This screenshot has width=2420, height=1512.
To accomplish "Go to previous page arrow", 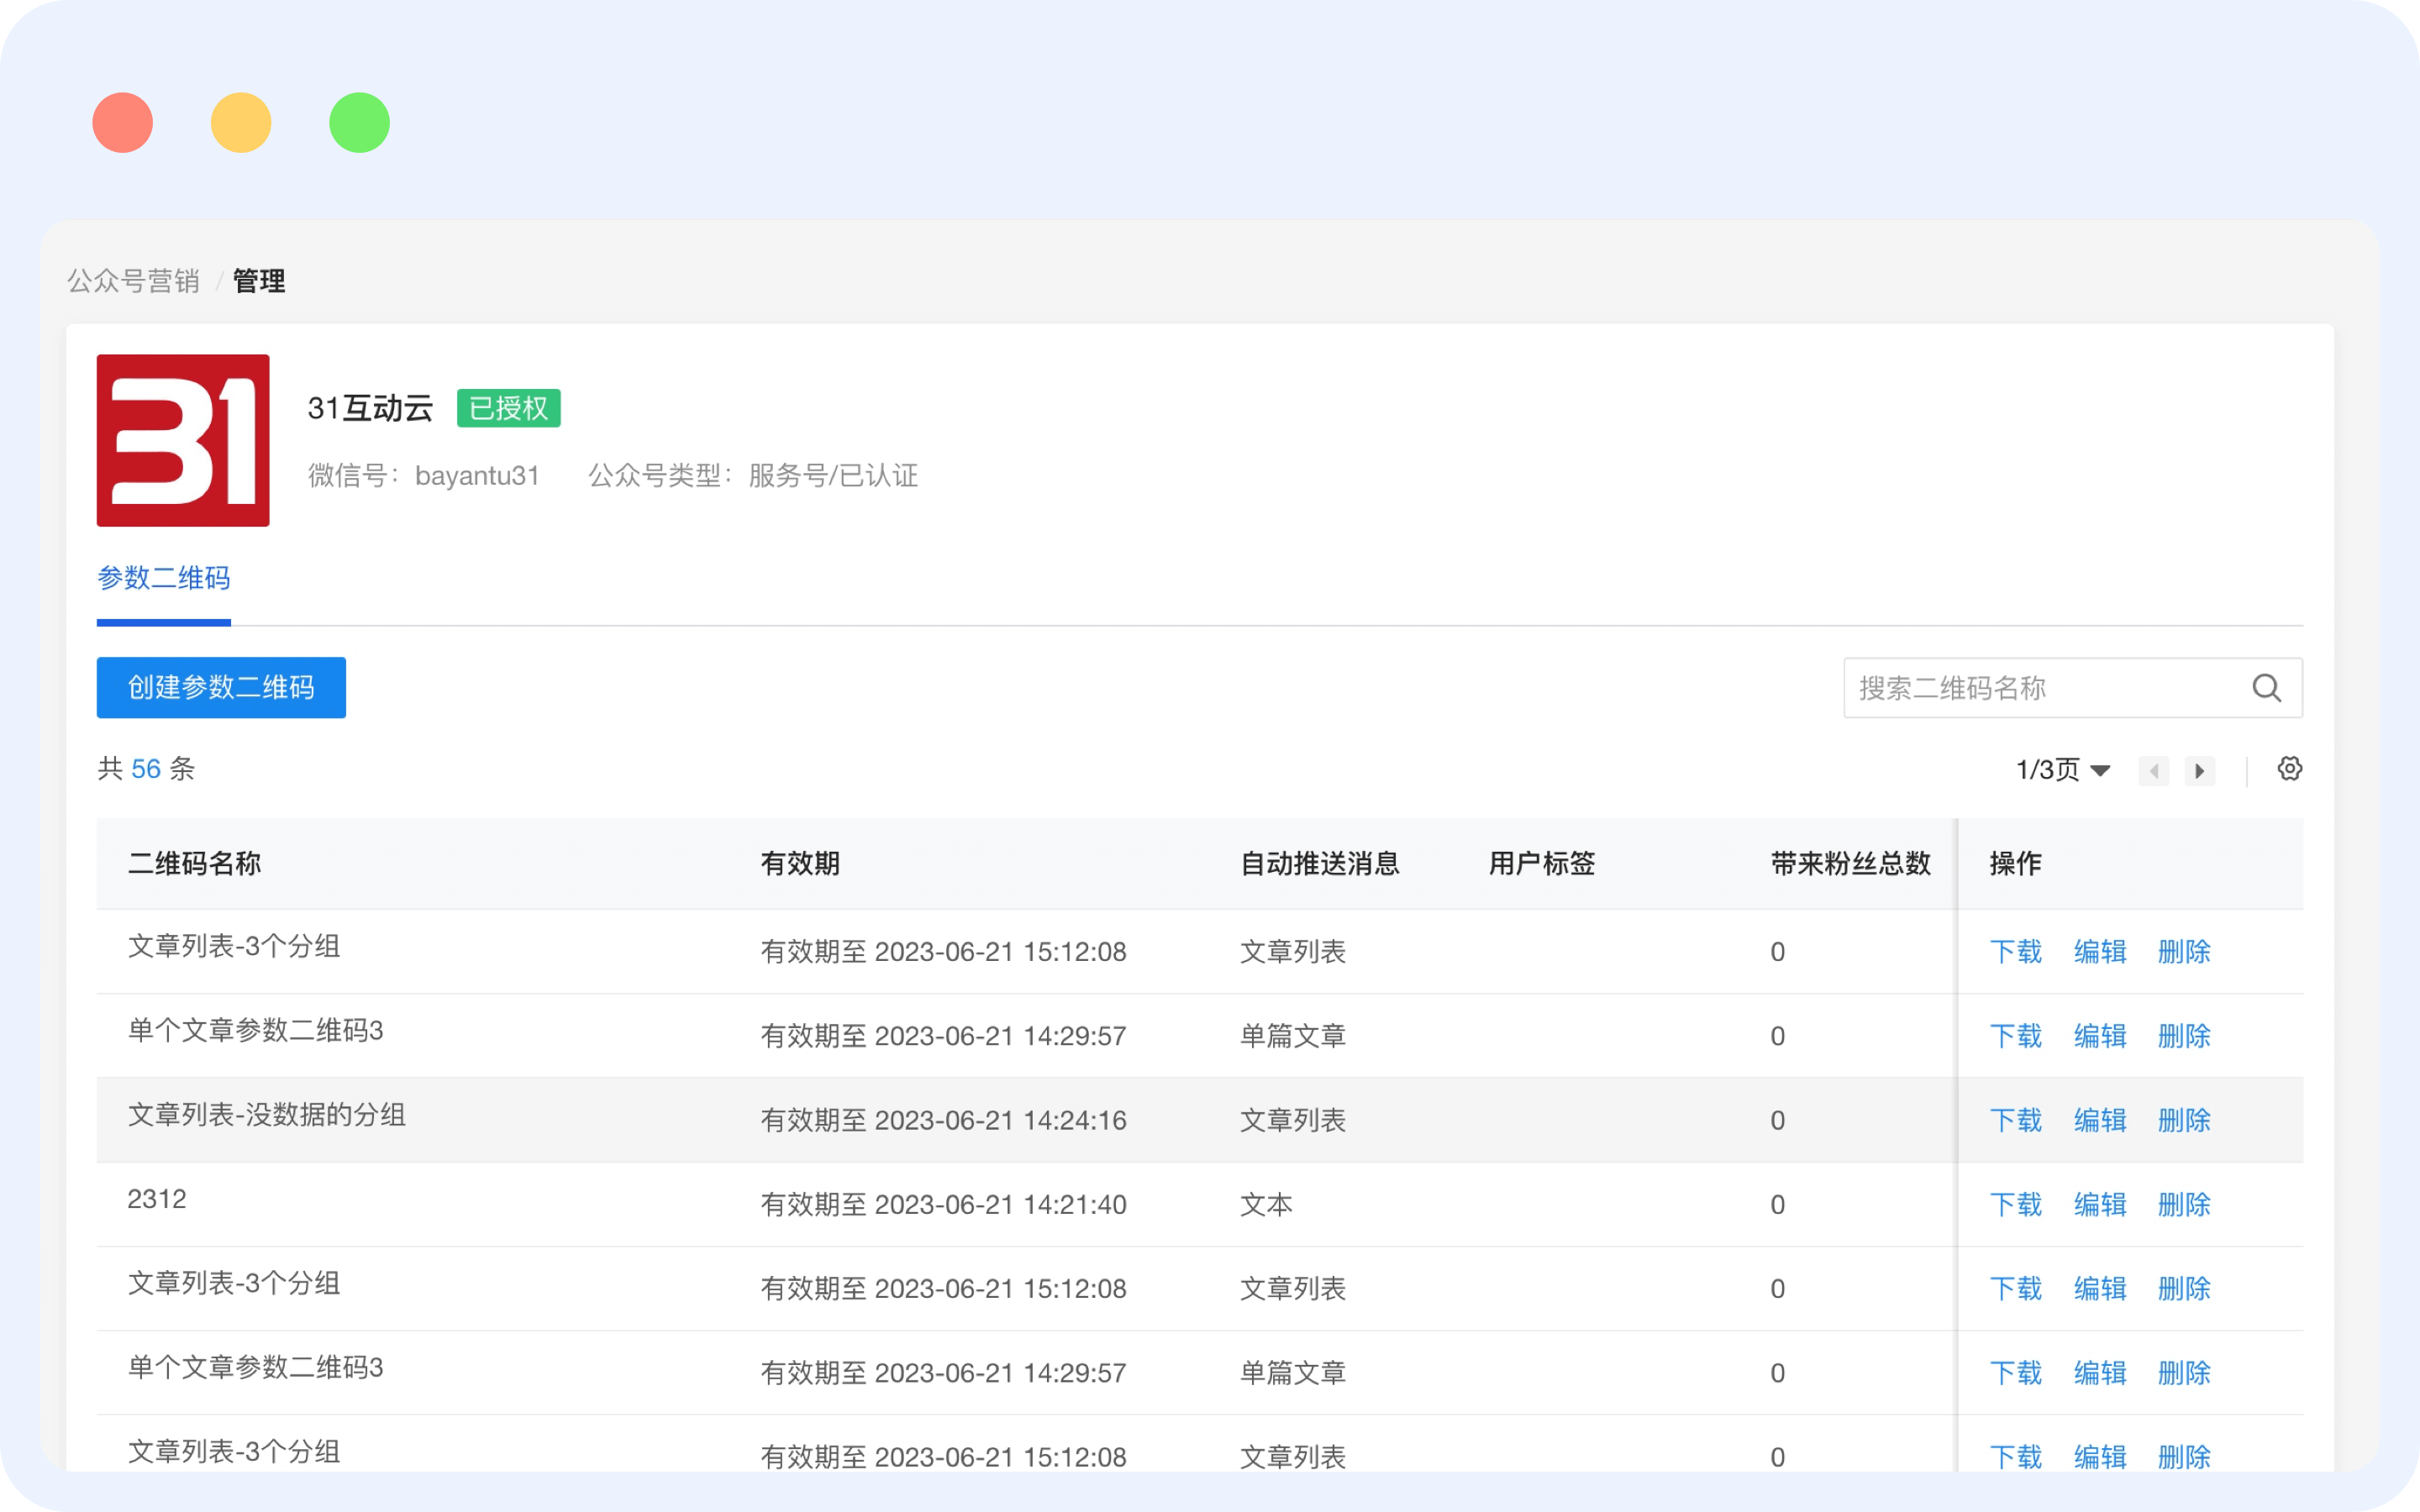I will pos(2153,771).
